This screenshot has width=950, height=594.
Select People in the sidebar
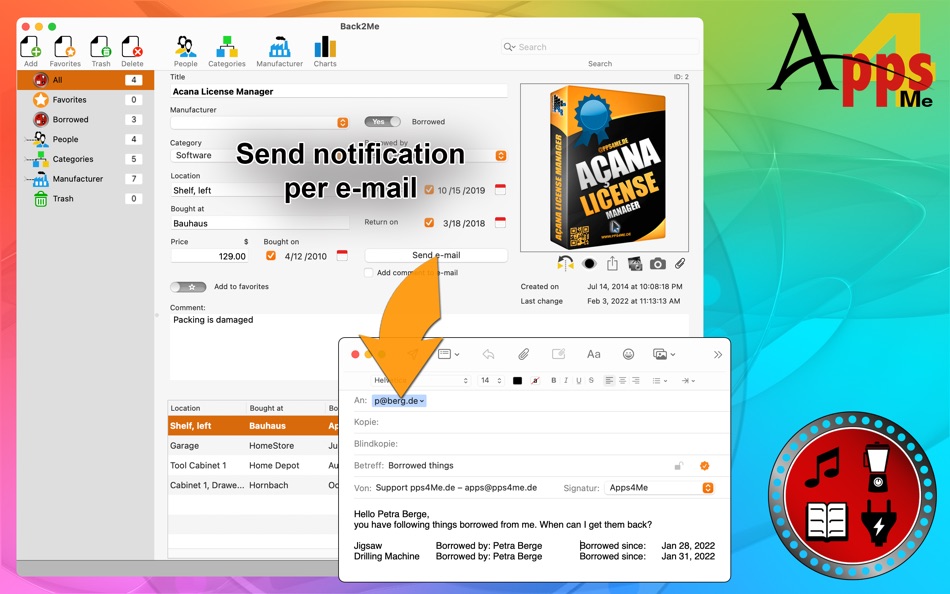click(x=85, y=139)
